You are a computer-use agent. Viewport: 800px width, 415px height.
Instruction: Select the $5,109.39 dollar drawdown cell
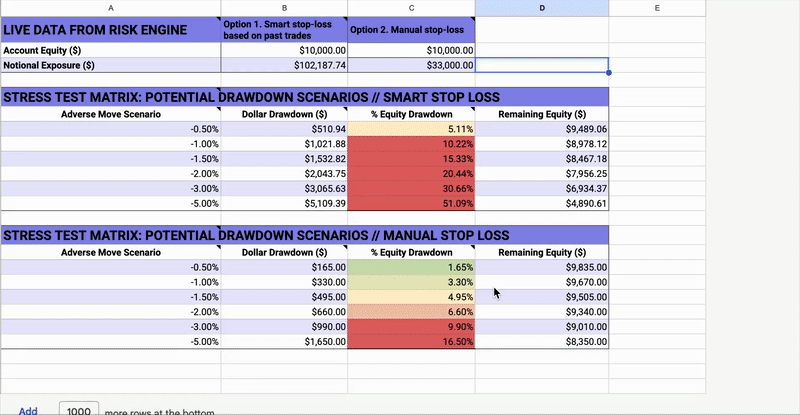pyautogui.click(x=284, y=203)
